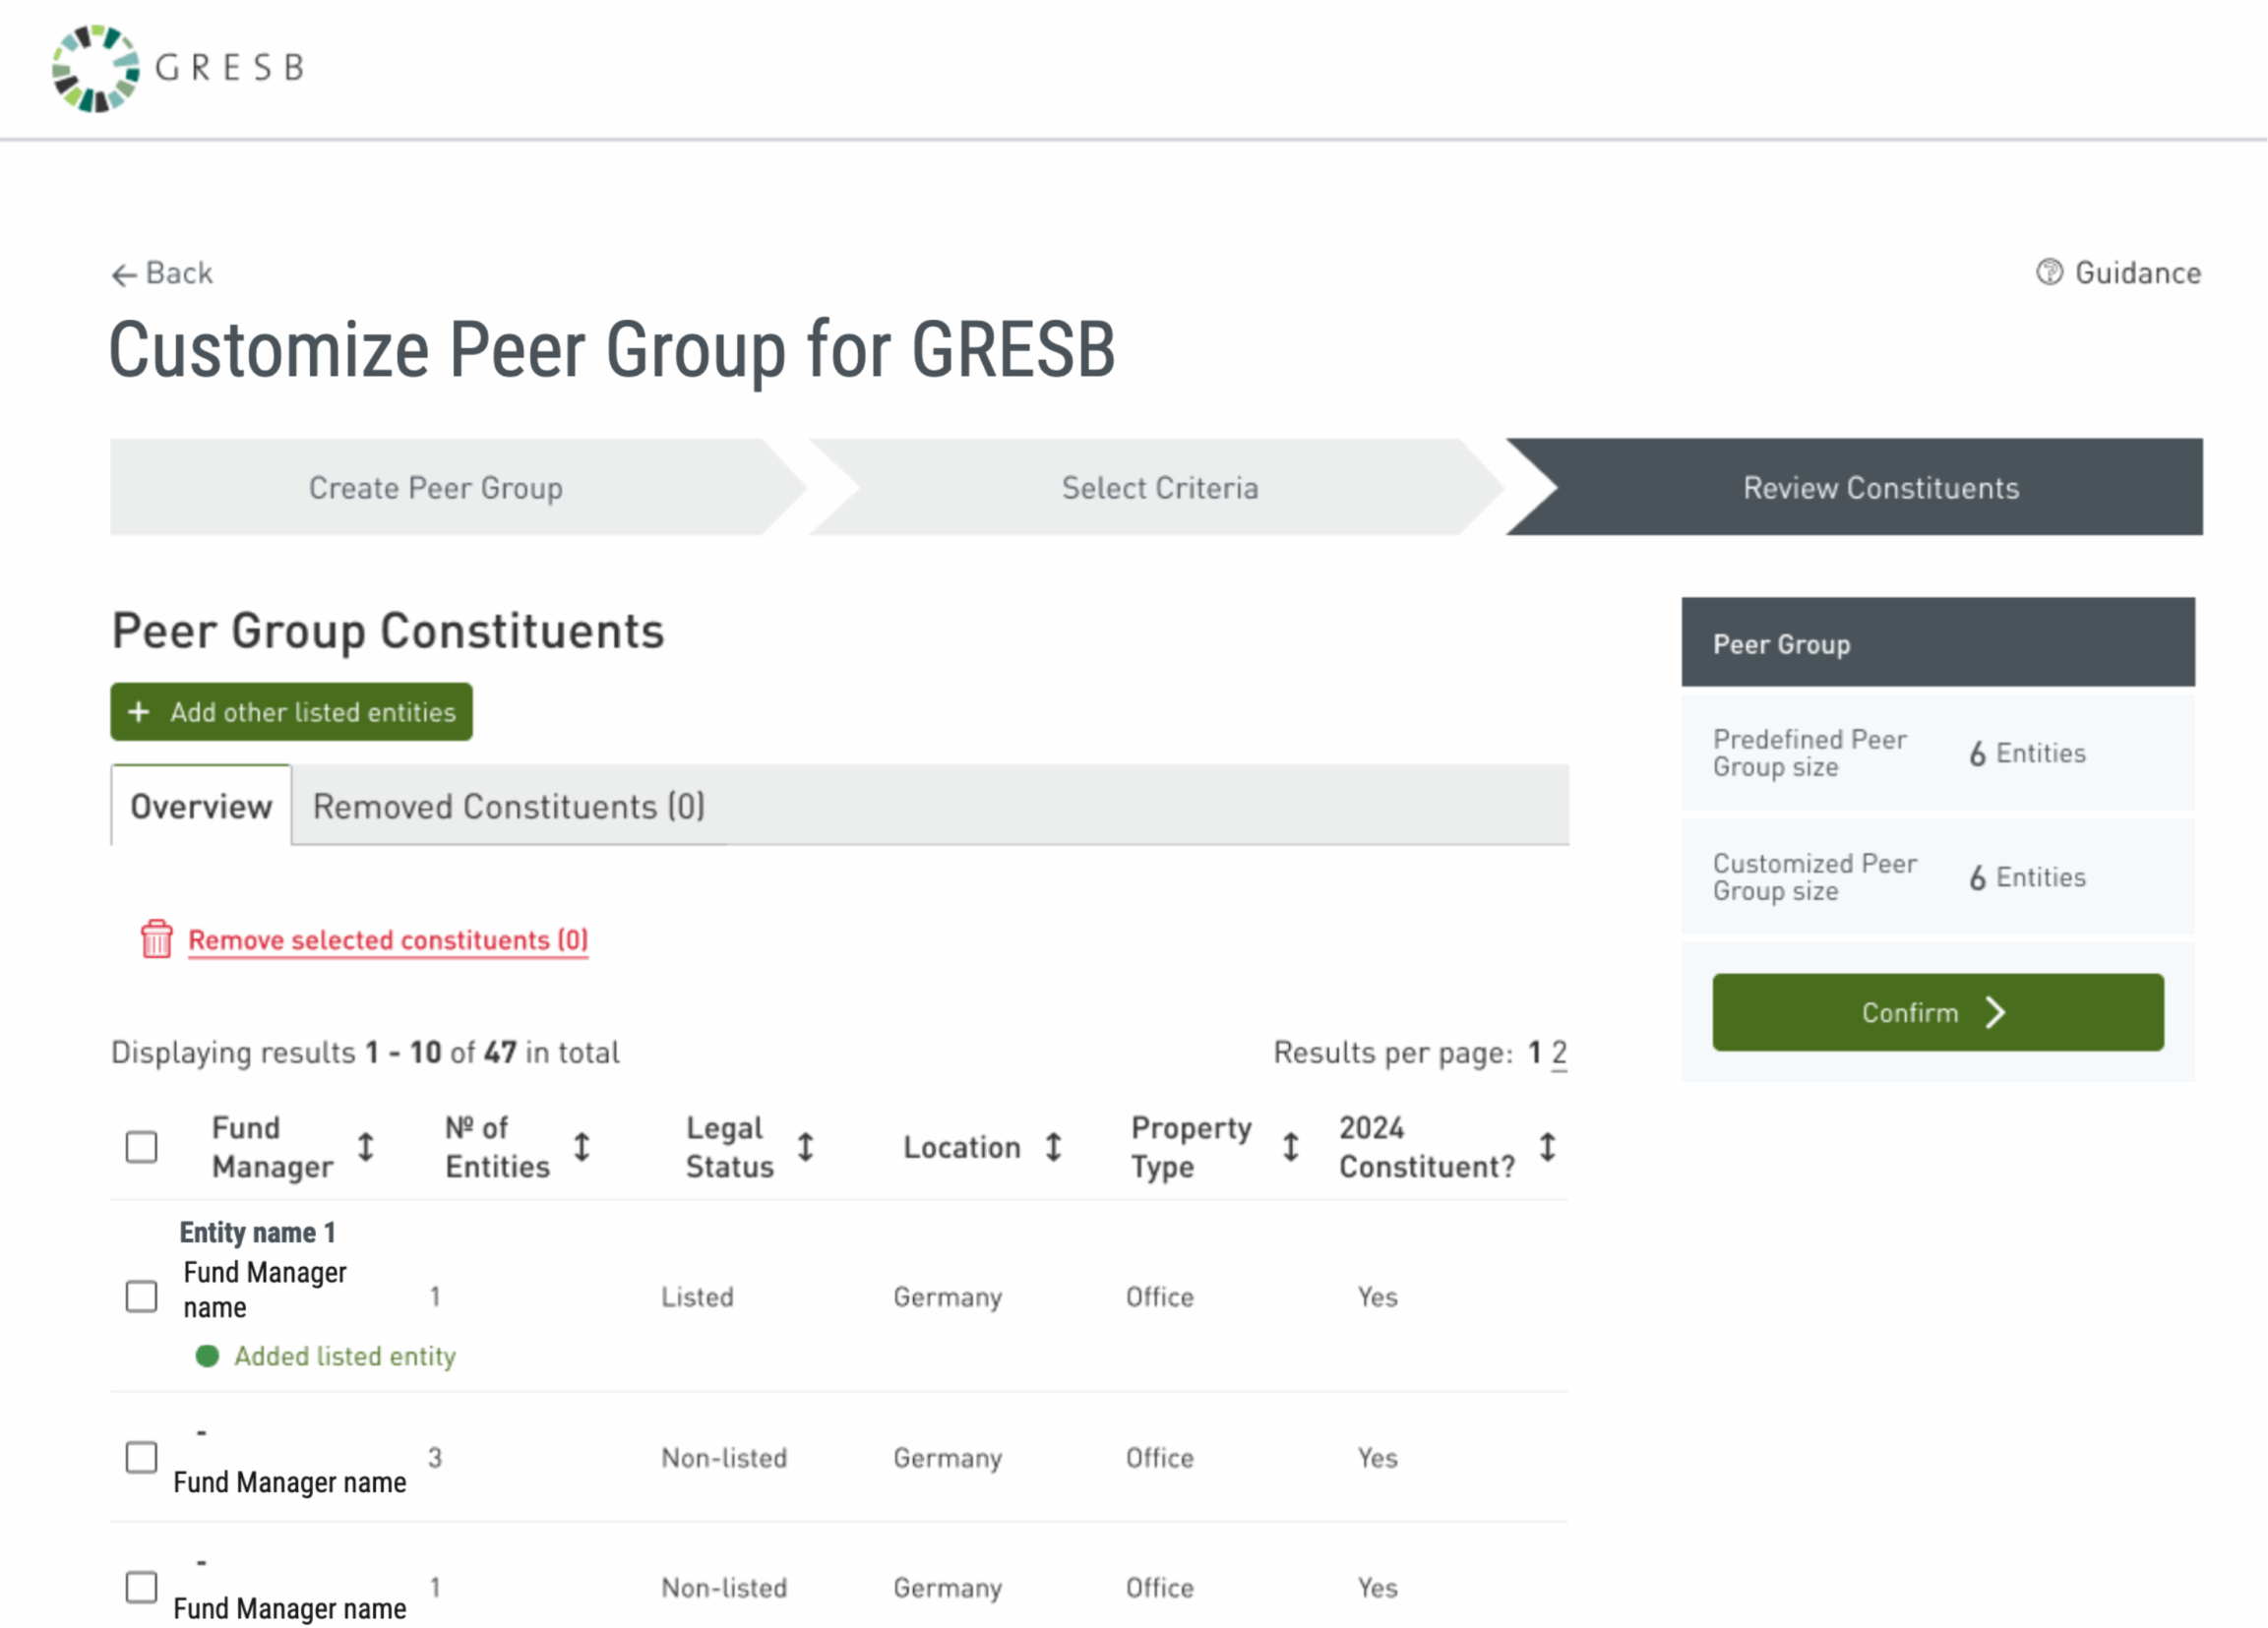This screenshot has height=1628, width=2268.
Task: Go to the Select Criteria step
Action: coord(1159,488)
